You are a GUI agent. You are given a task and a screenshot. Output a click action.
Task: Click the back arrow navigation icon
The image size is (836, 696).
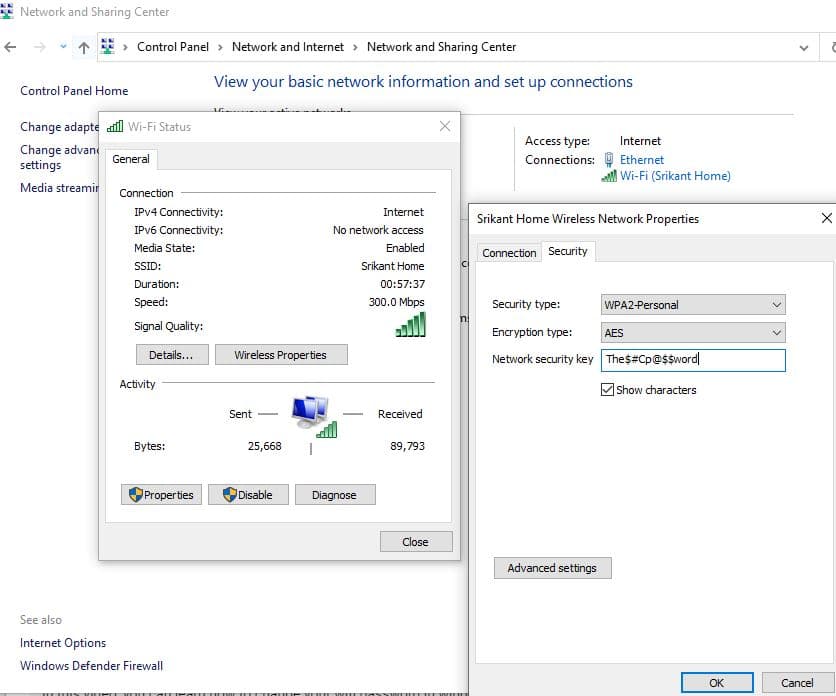pos(11,47)
